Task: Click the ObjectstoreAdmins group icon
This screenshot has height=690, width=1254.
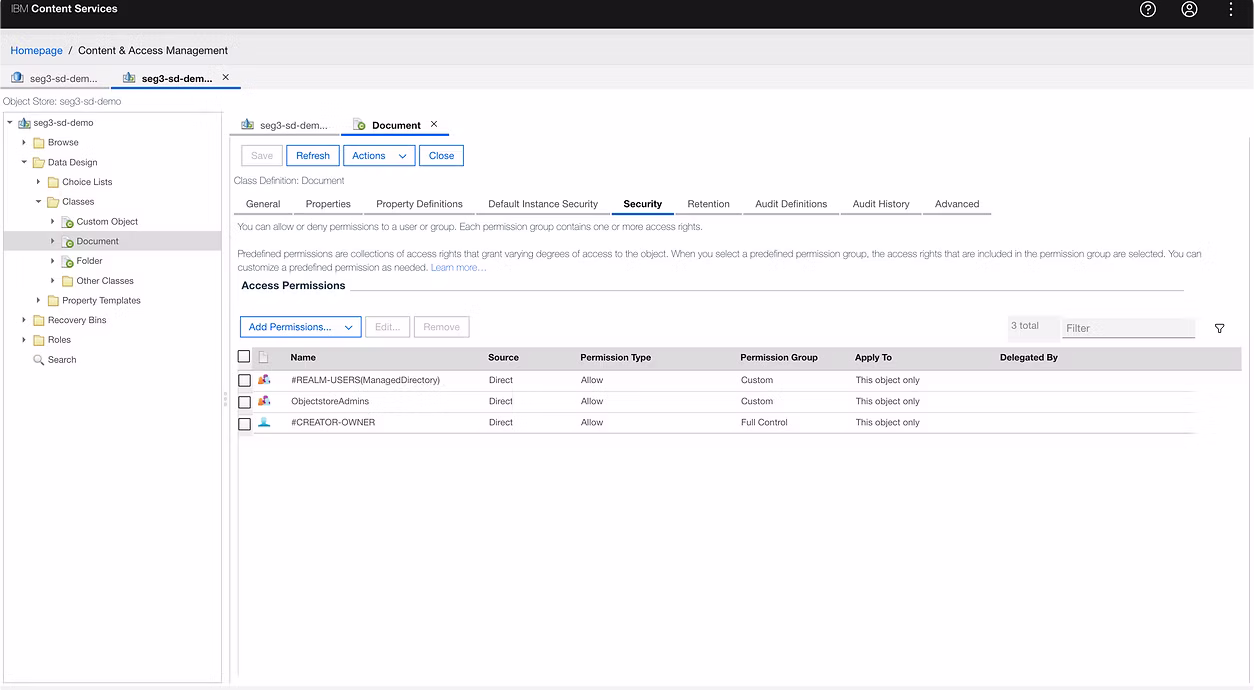Action: [264, 401]
